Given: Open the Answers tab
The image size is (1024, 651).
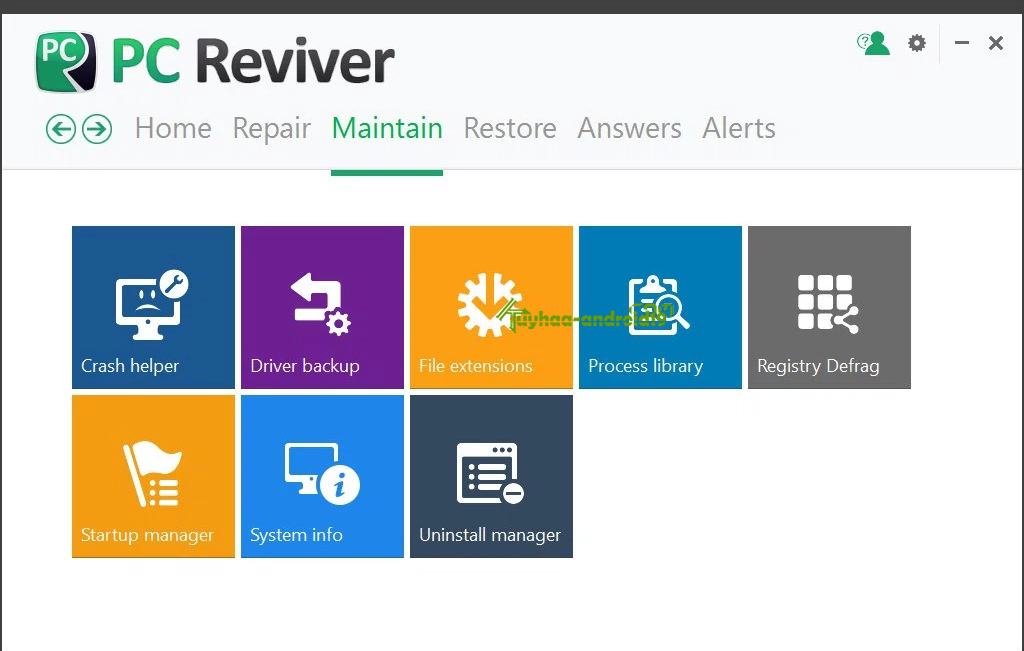Looking at the screenshot, I should (x=630, y=128).
